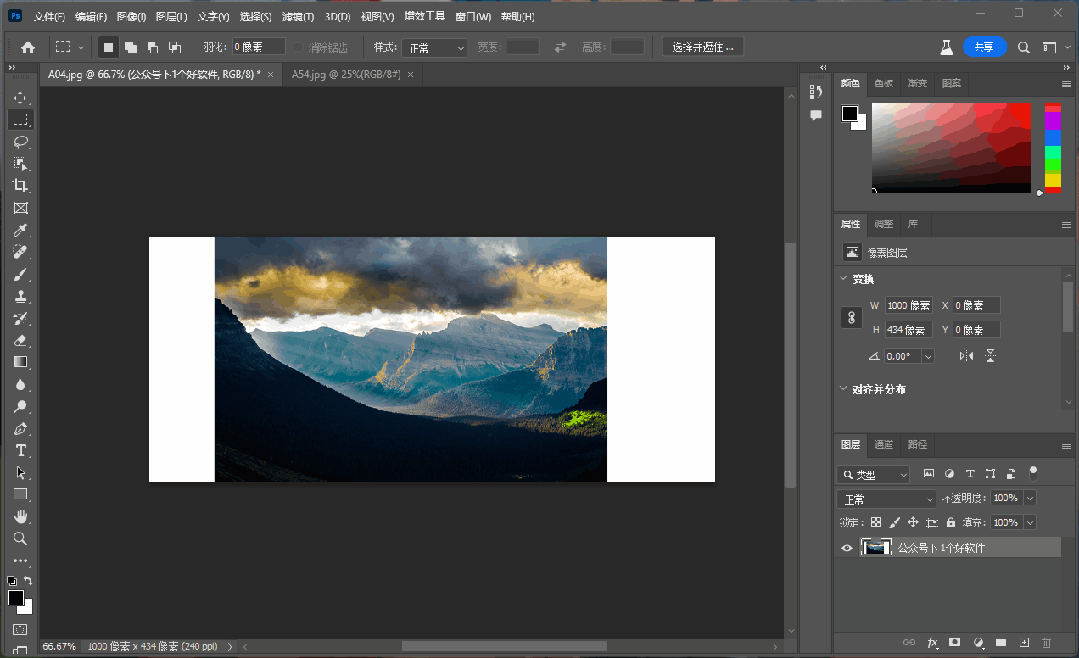Activate the Hand tool
This screenshot has width=1079, height=658.
pyautogui.click(x=20, y=516)
